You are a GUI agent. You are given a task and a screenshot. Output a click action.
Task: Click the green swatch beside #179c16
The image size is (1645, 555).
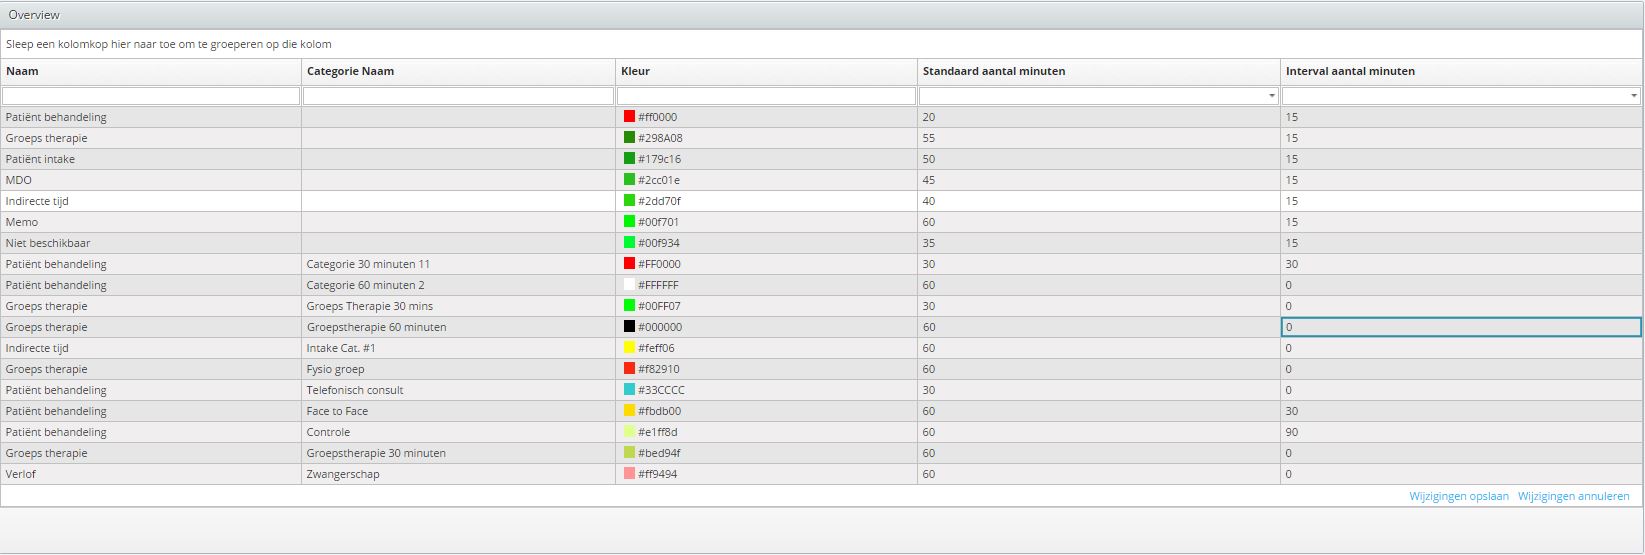[x=629, y=159]
